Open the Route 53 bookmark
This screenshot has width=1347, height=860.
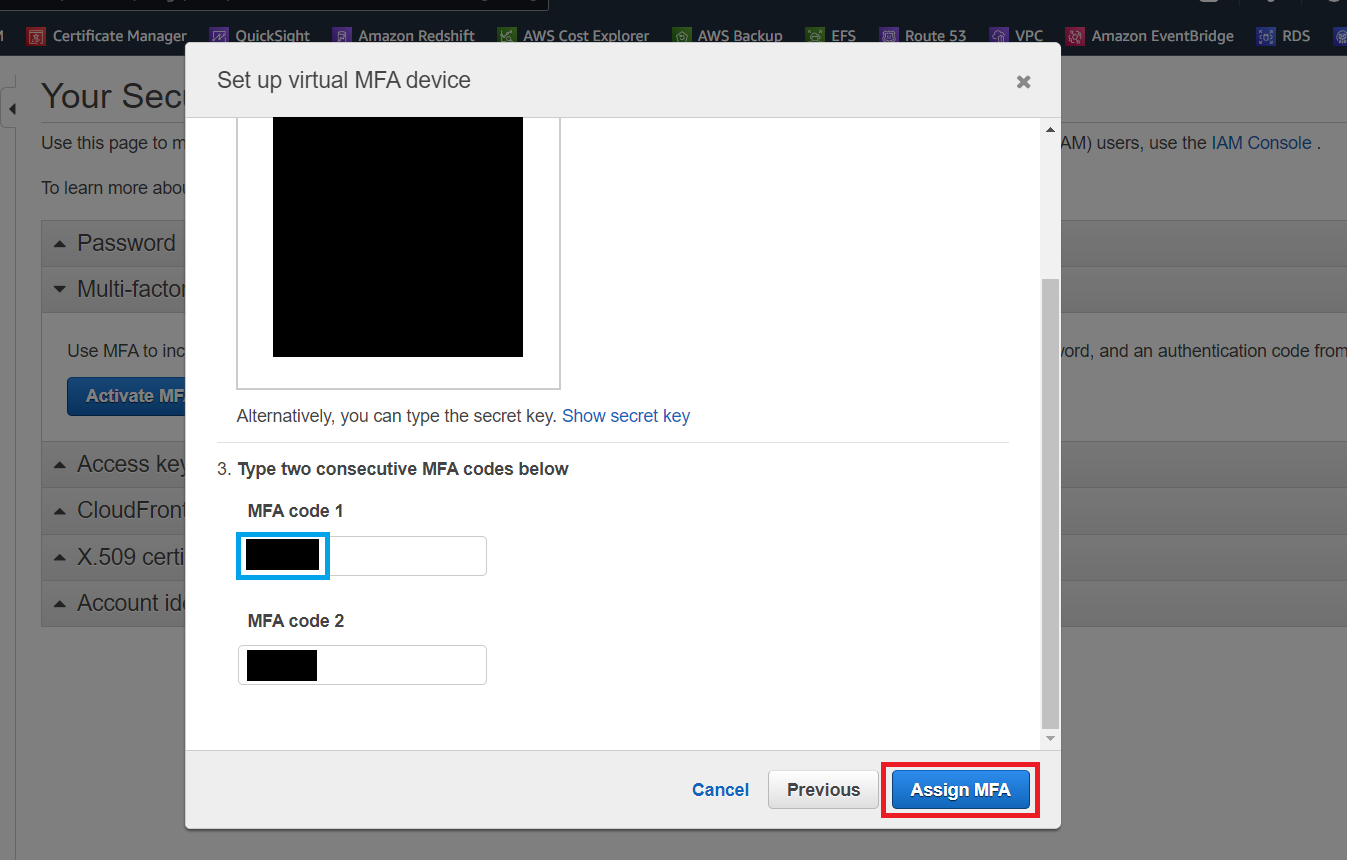pos(923,35)
